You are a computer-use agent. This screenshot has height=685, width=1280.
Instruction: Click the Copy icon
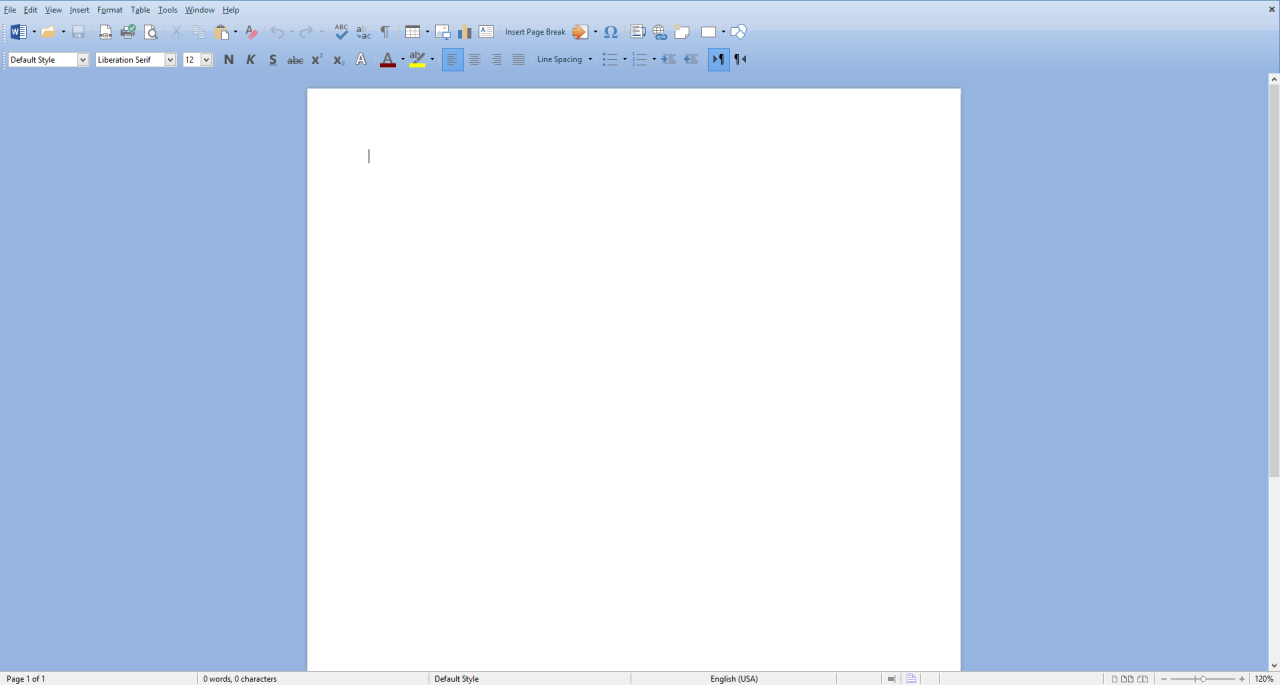point(199,32)
